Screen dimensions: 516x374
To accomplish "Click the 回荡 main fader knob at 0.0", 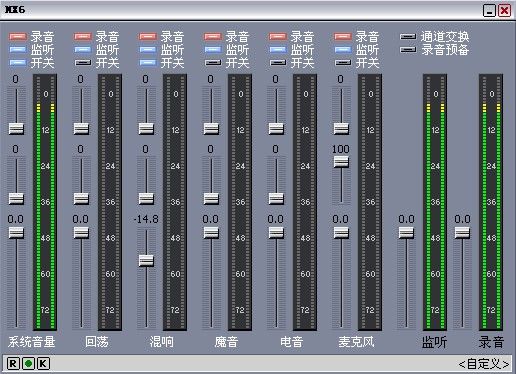I will 81,232.
